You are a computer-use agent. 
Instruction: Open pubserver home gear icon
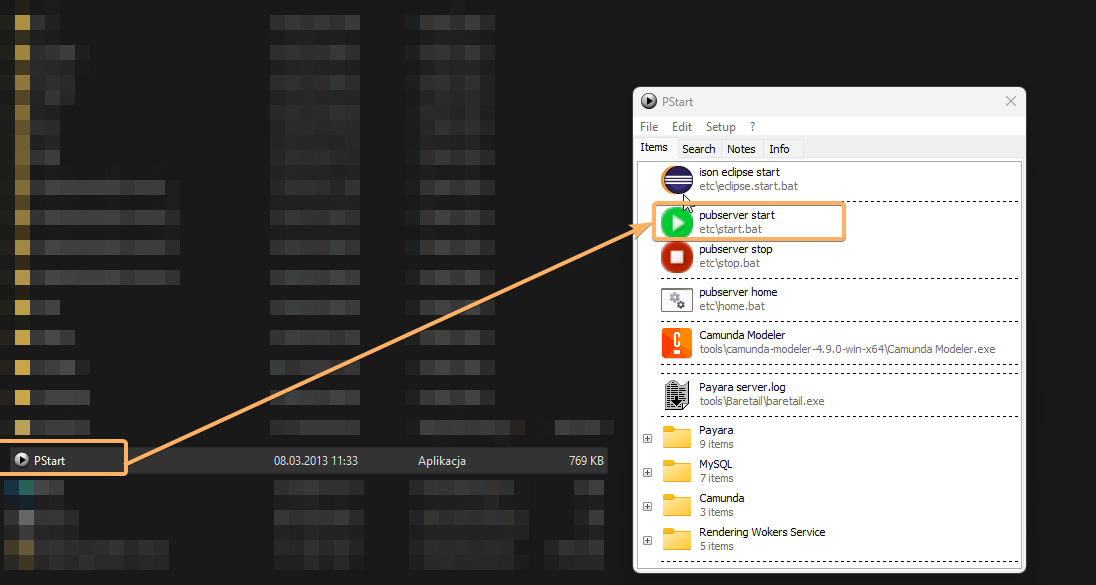[x=677, y=300]
